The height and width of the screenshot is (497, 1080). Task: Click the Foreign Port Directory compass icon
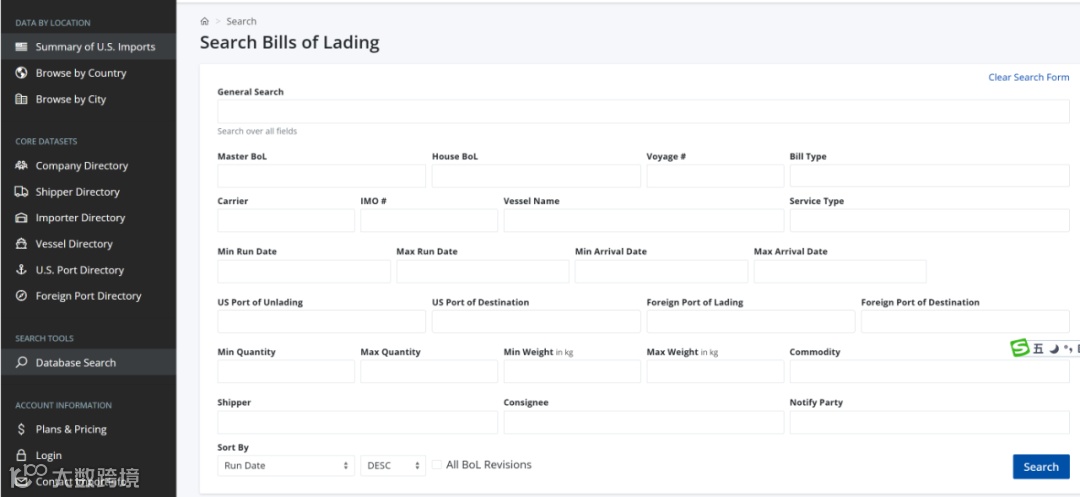(21, 296)
